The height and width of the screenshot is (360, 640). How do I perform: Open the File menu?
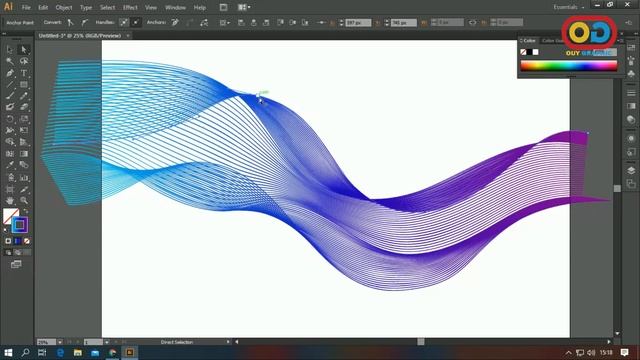pos(26,7)
